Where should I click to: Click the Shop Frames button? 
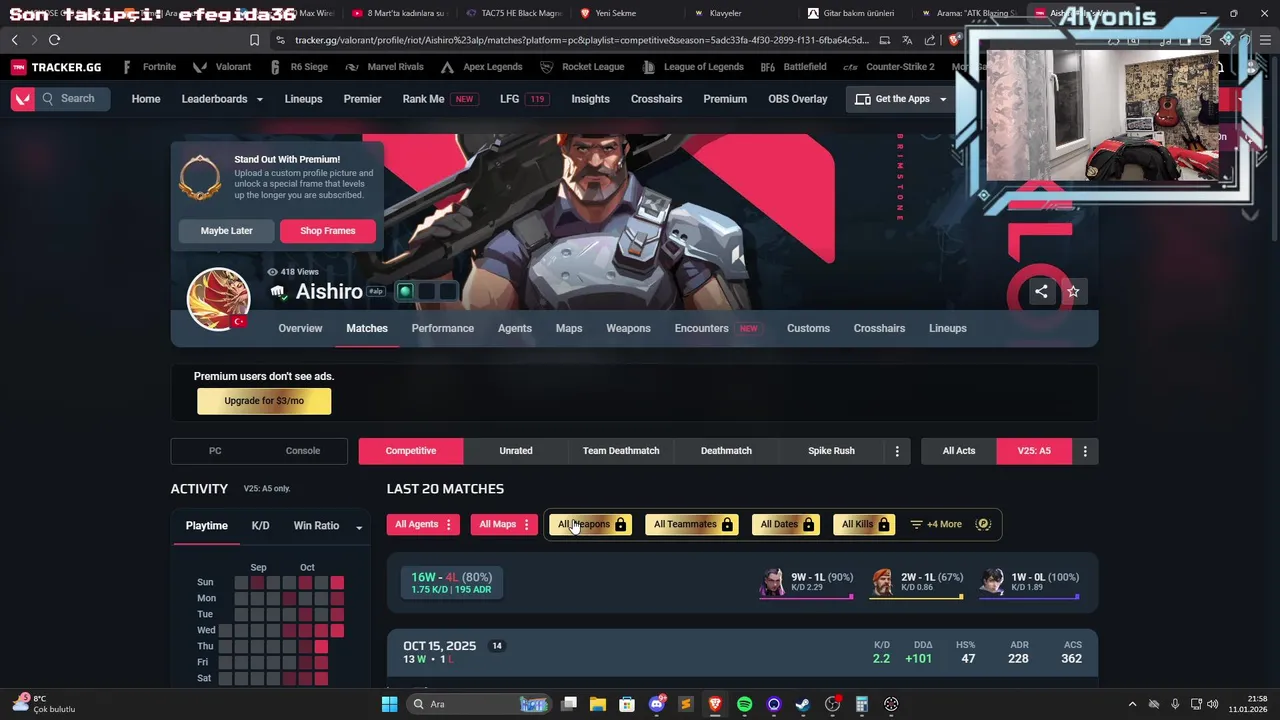[328, 231]
